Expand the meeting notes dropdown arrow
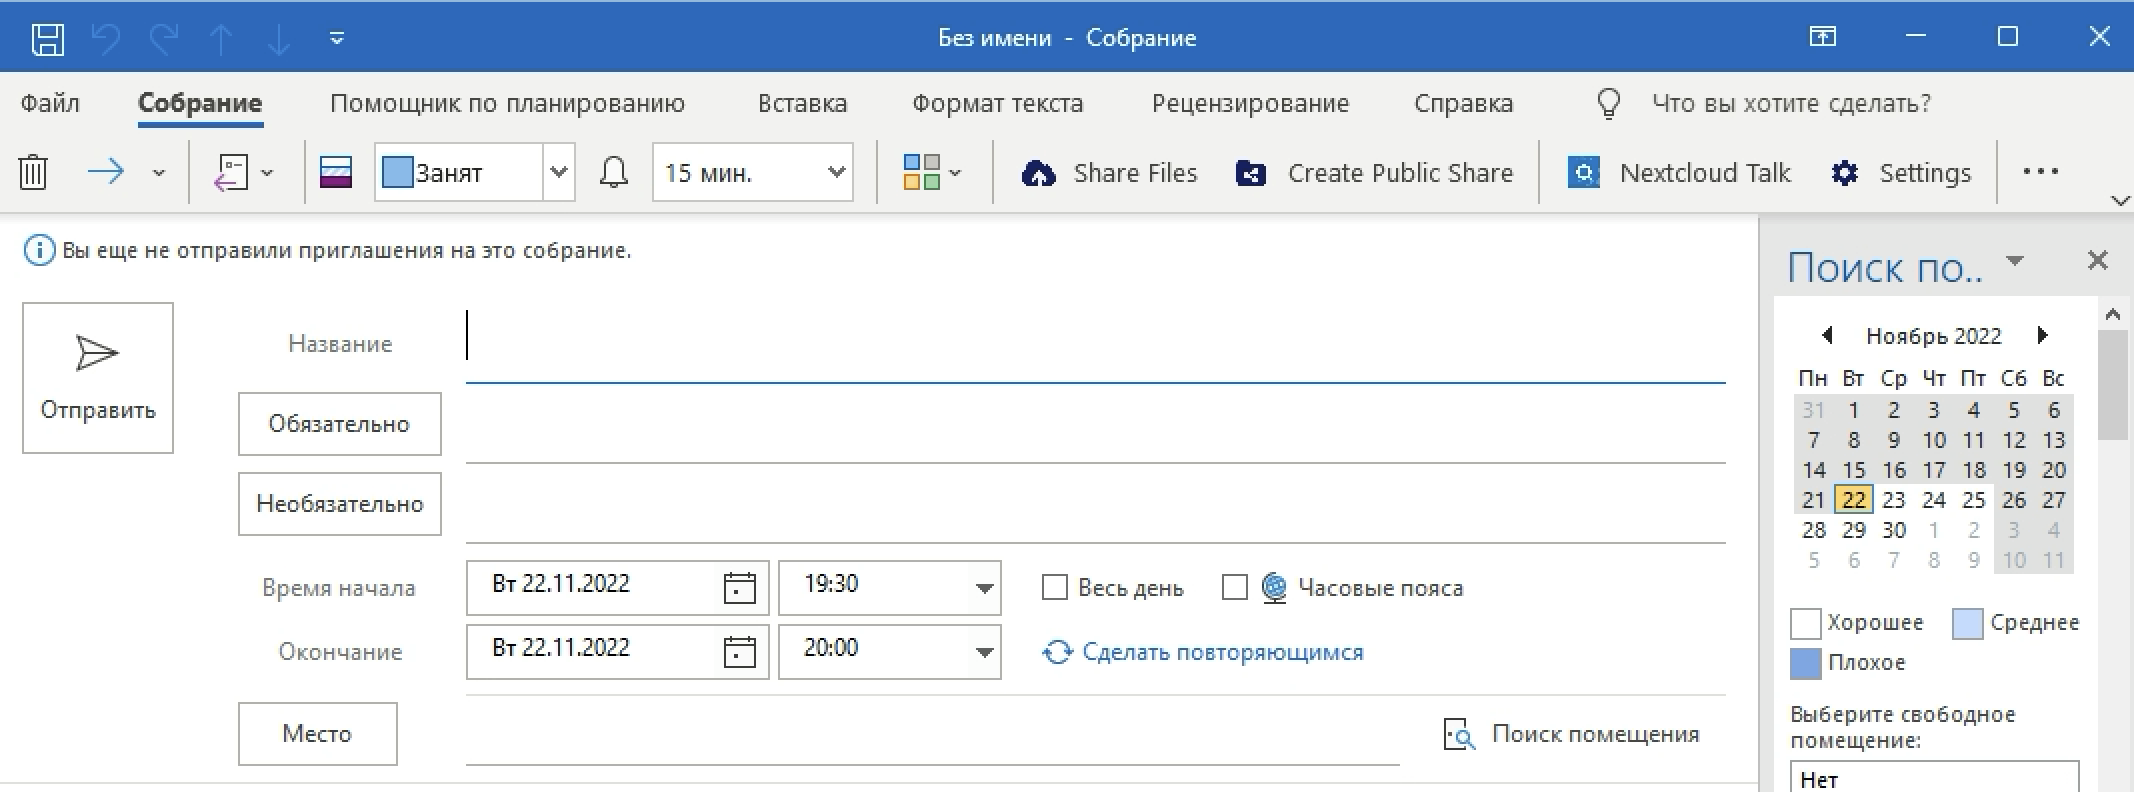2134x792 pixels. pyautogui.click(x=267, y=173)
